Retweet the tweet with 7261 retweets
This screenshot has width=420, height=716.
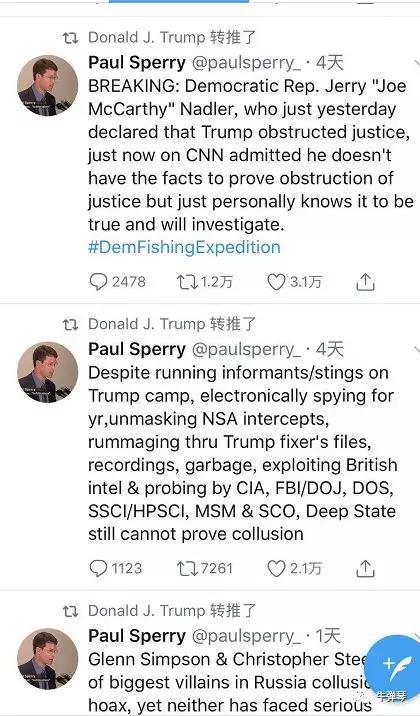(x=205, y=568)
